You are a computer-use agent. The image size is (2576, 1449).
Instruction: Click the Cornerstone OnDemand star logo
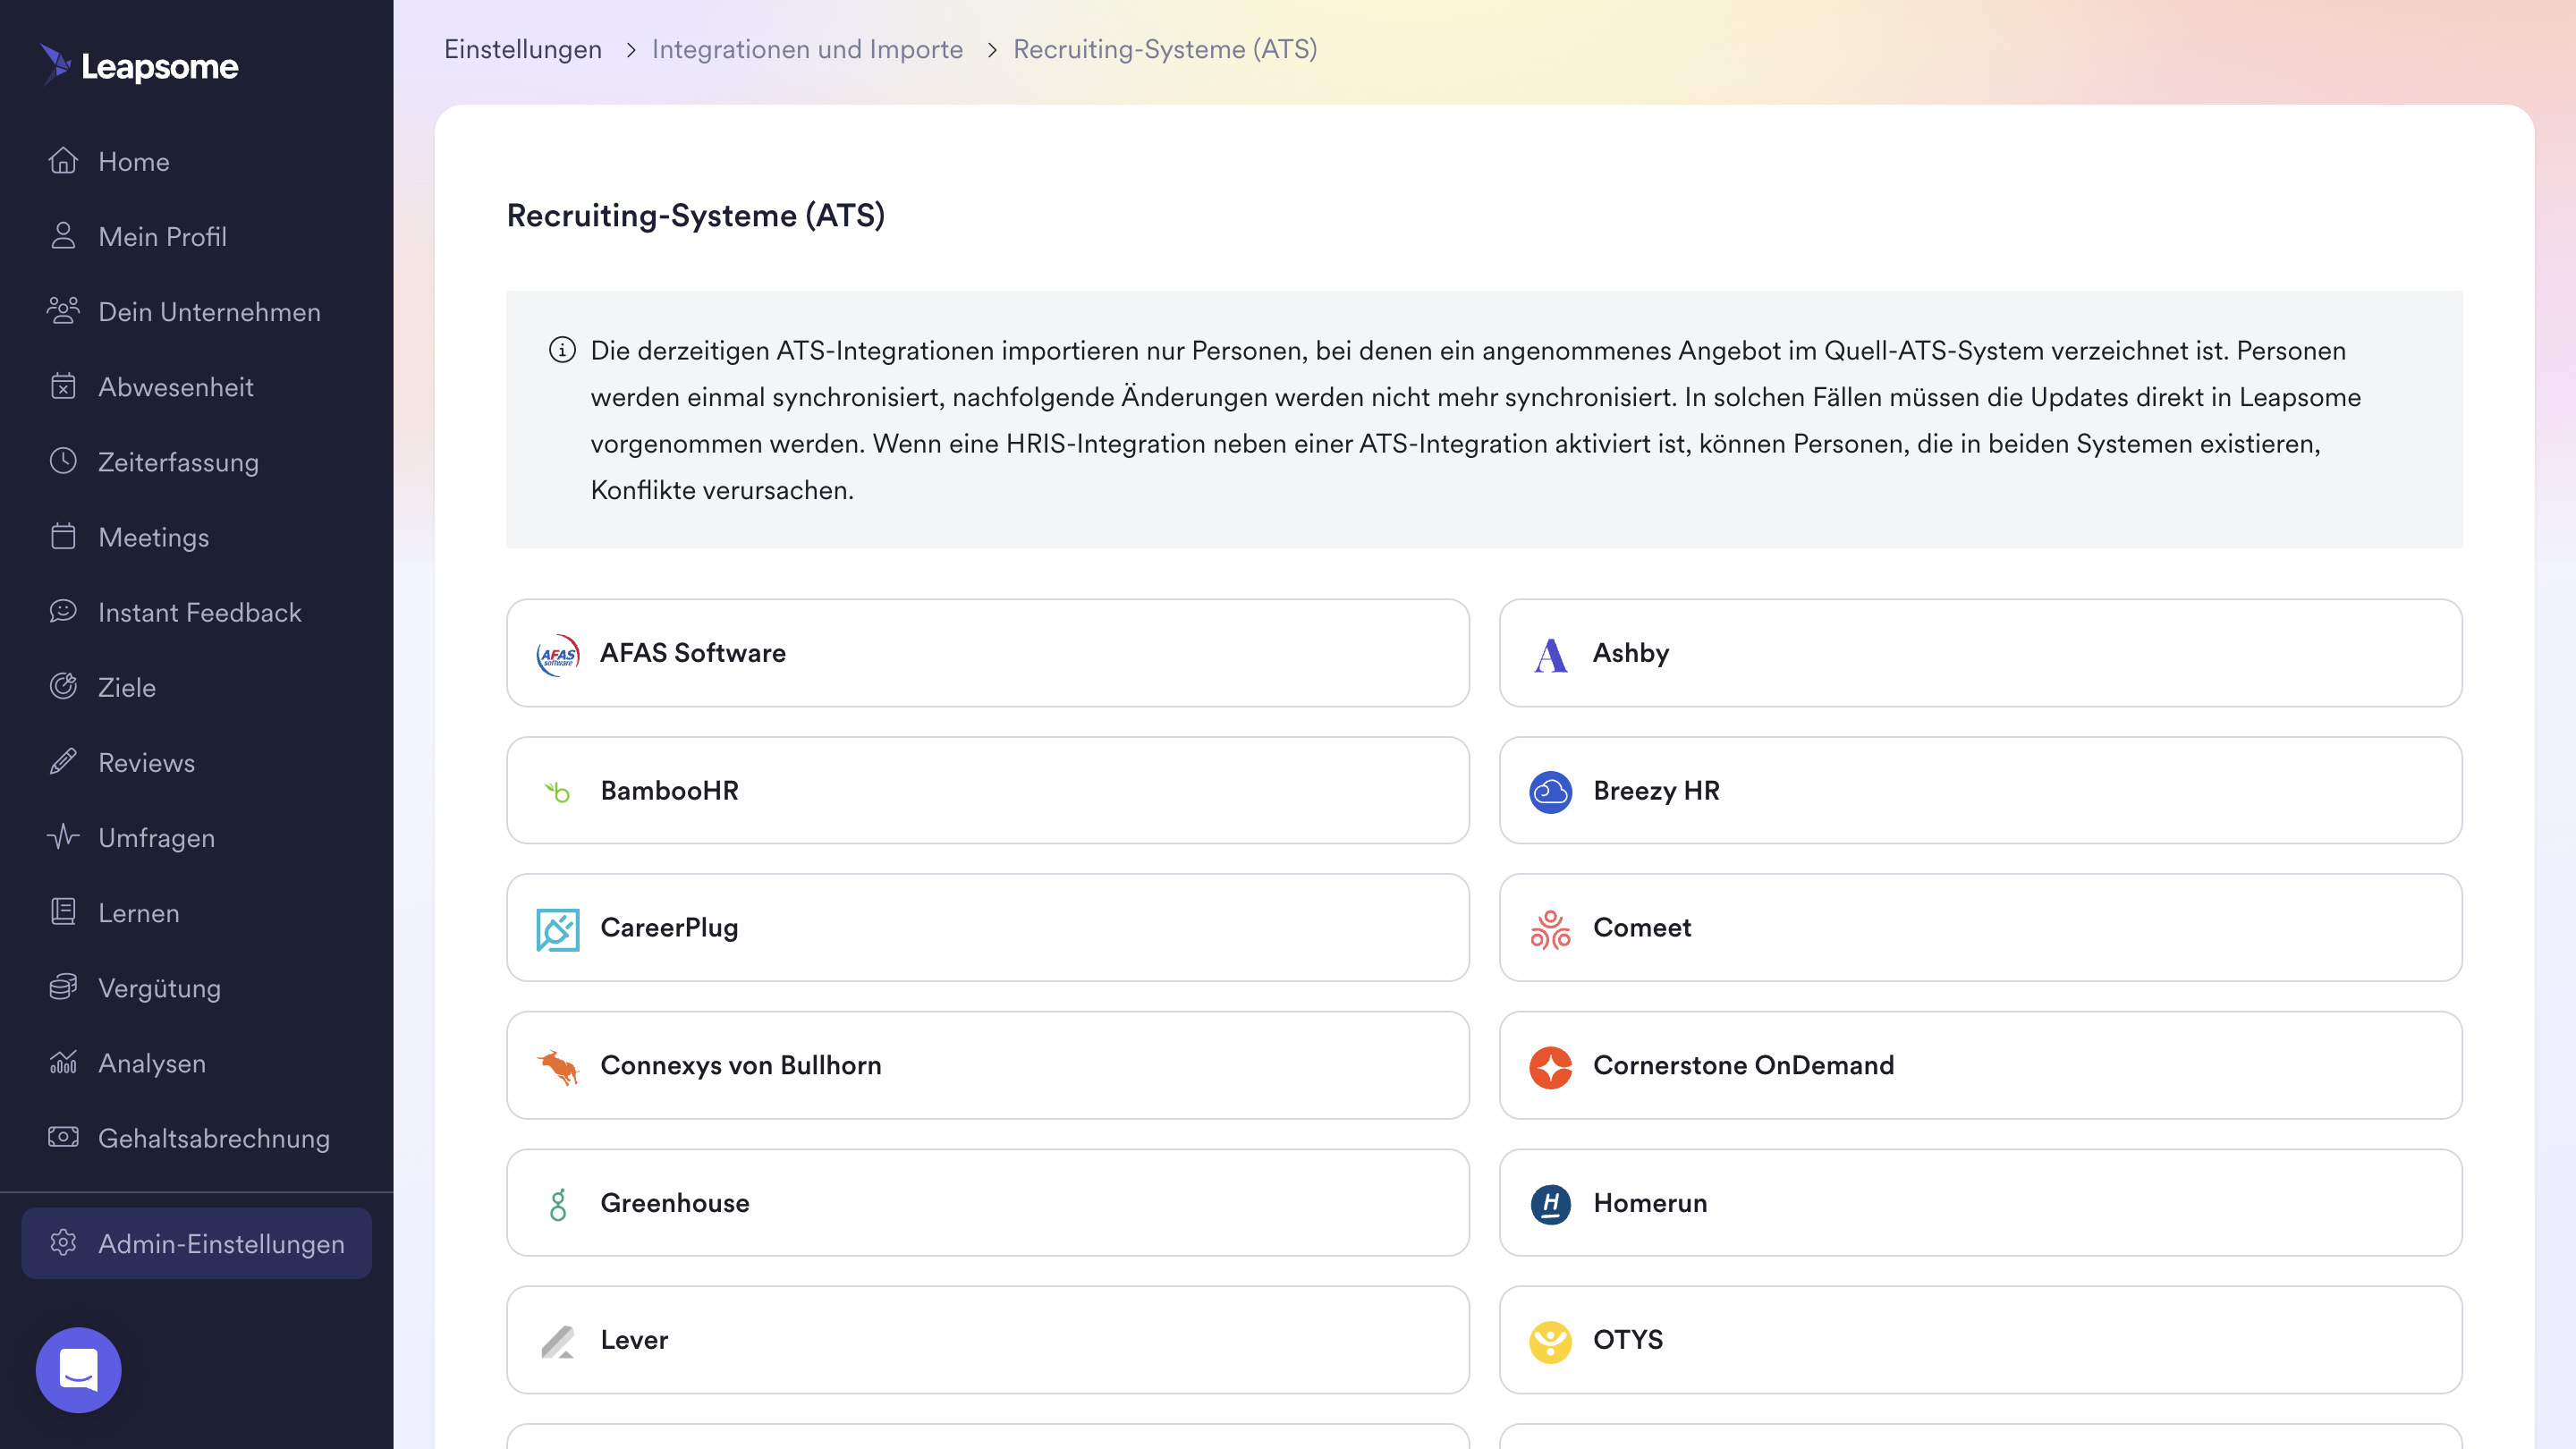coord(1550,1066)
